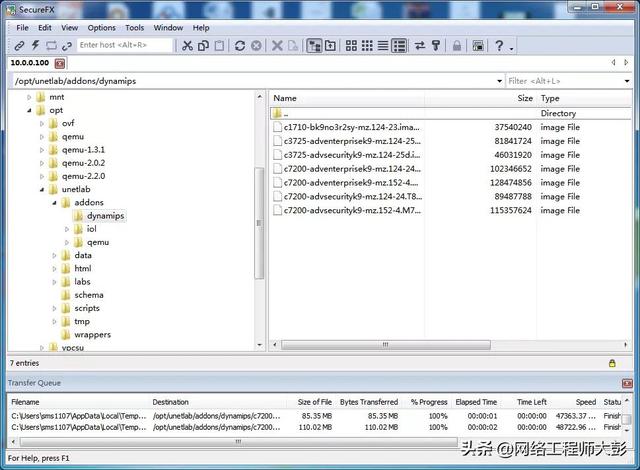Screen dimensions: 640x470
Task: Click the padlock icon in toolbar
Action: click(457, 45)
